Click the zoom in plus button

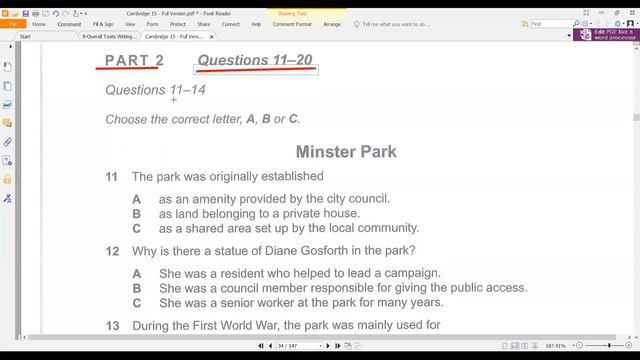pyautogui.click(x=629, y=346)
